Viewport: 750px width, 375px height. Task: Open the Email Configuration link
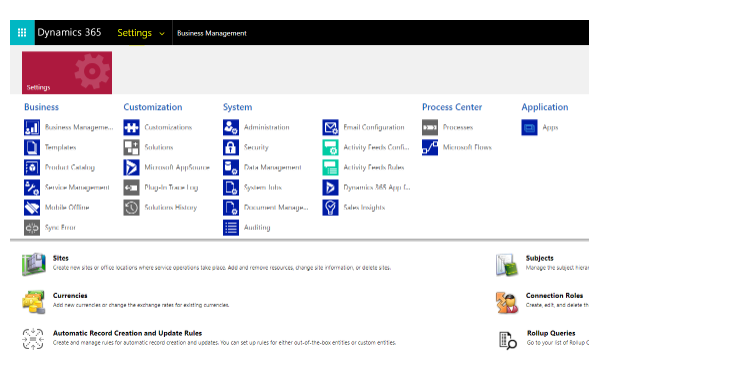click(x=374, y=128)
